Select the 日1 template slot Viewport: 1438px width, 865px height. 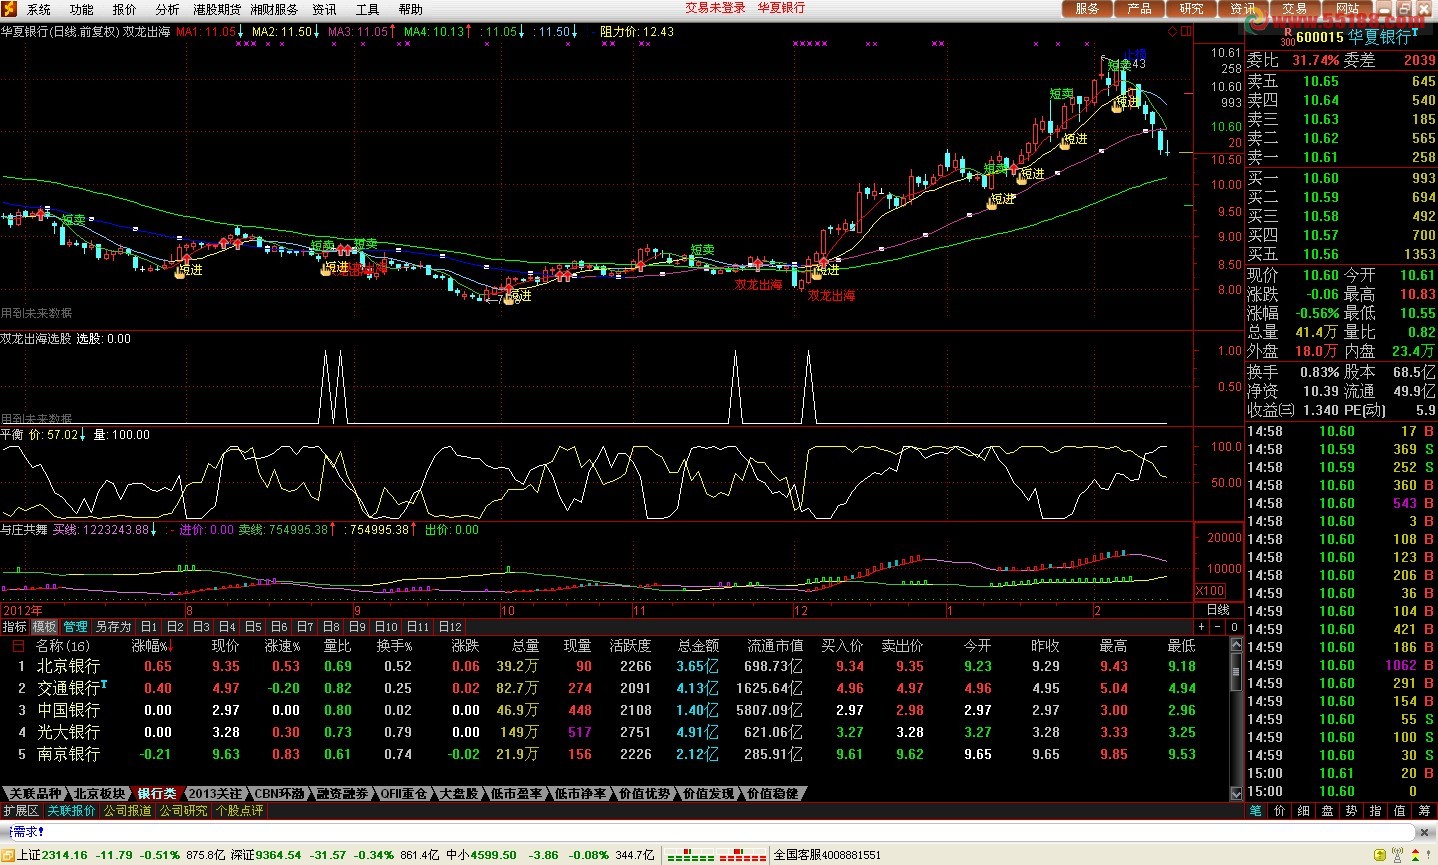150,627
